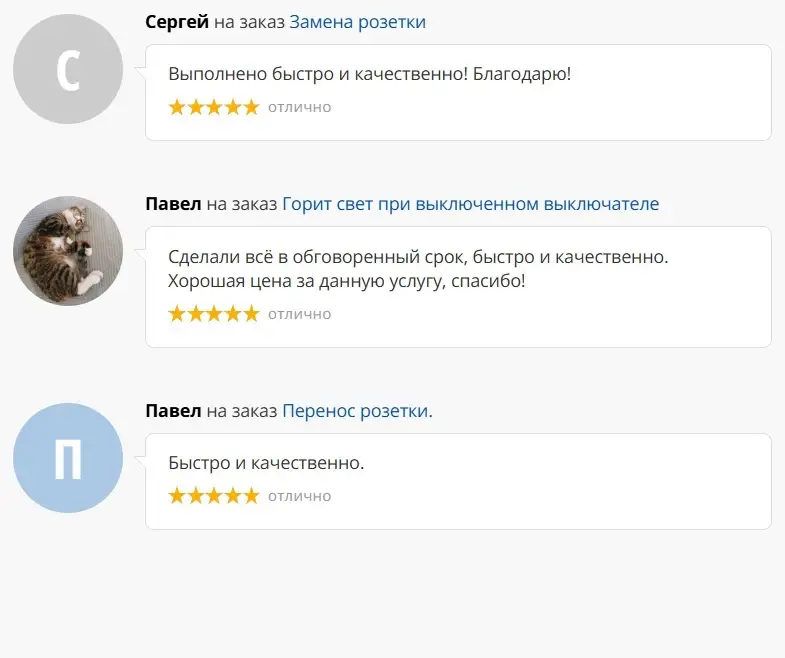
Task: Click the fifth star in Сергей's review
Action: pyautogui.click(x=250, y=107)
